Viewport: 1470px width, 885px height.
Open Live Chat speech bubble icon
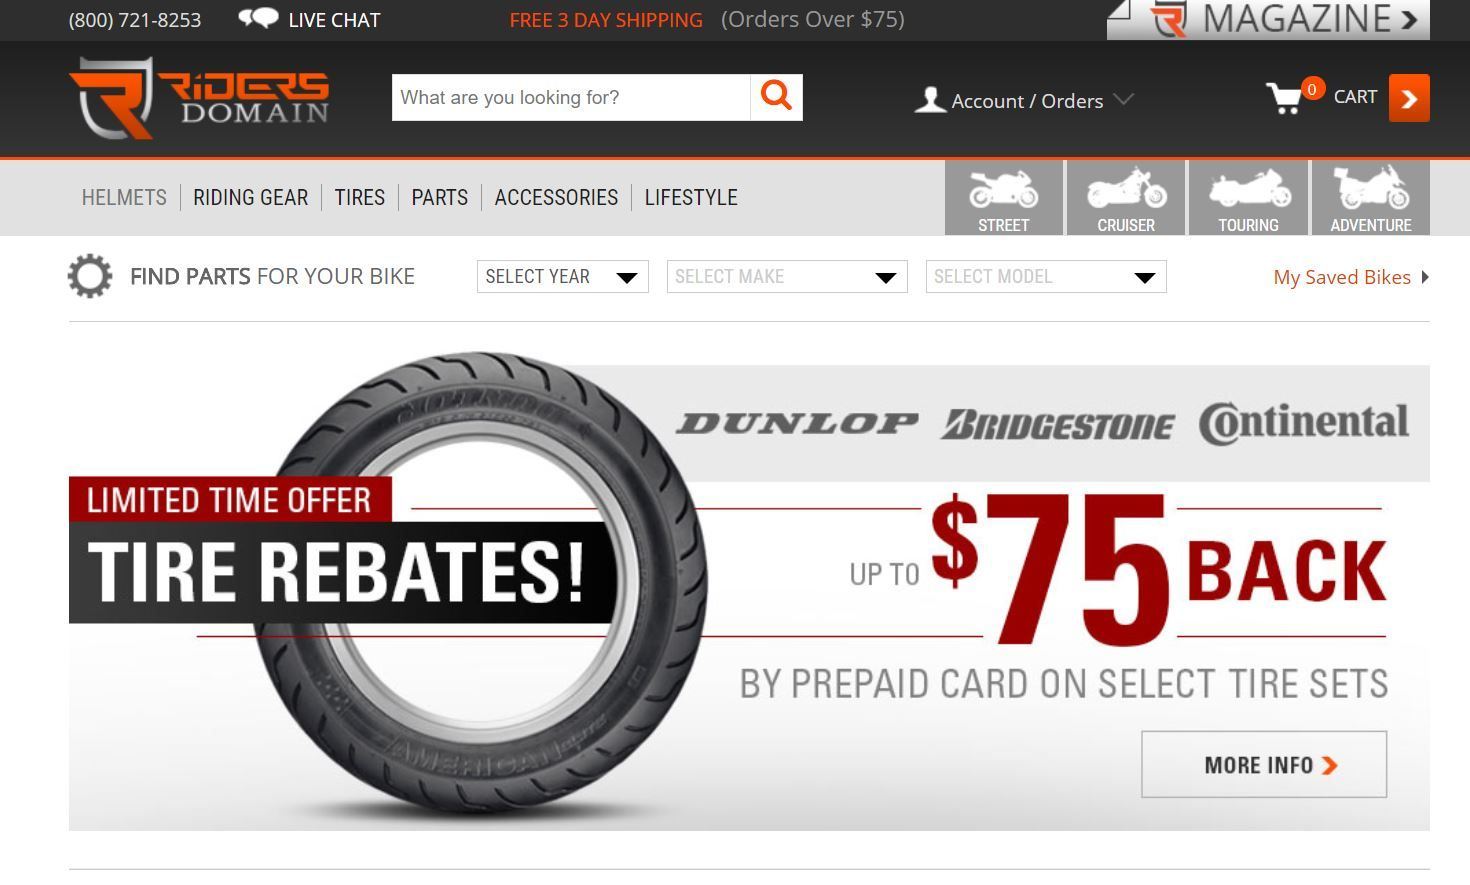click(258, 19)
